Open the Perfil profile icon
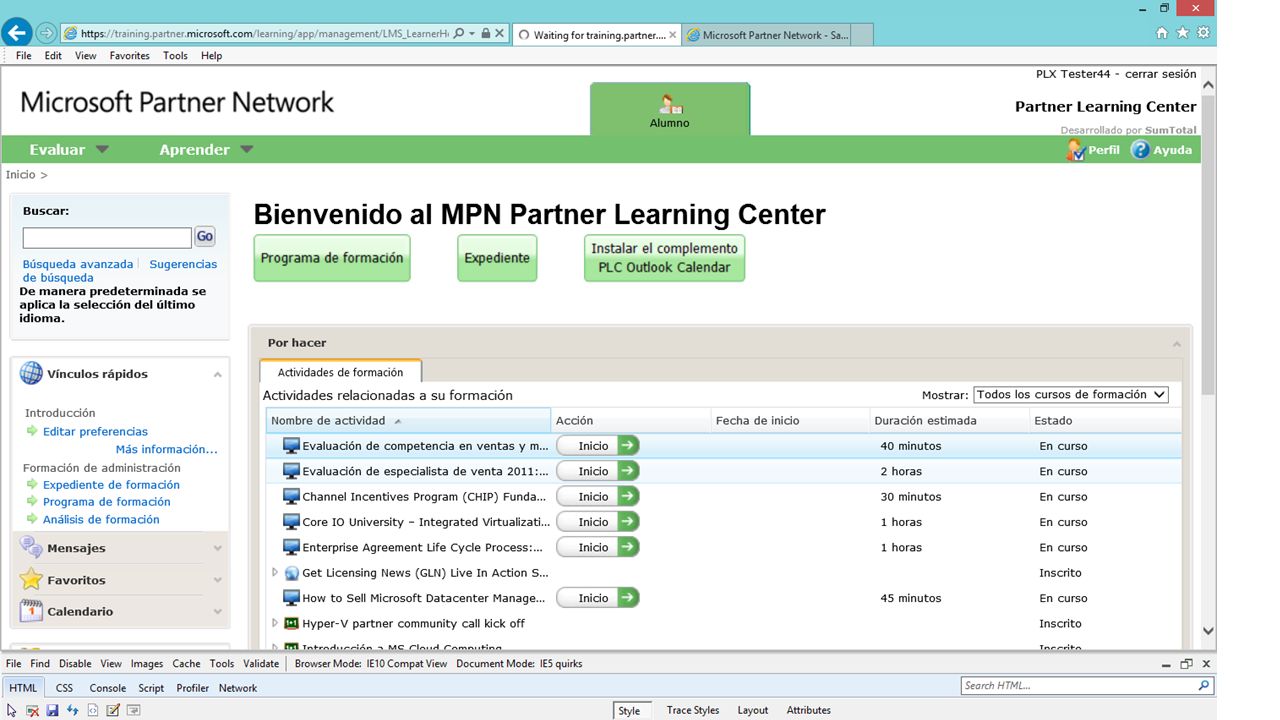The image size is (1280, 720). [1075, 150]
